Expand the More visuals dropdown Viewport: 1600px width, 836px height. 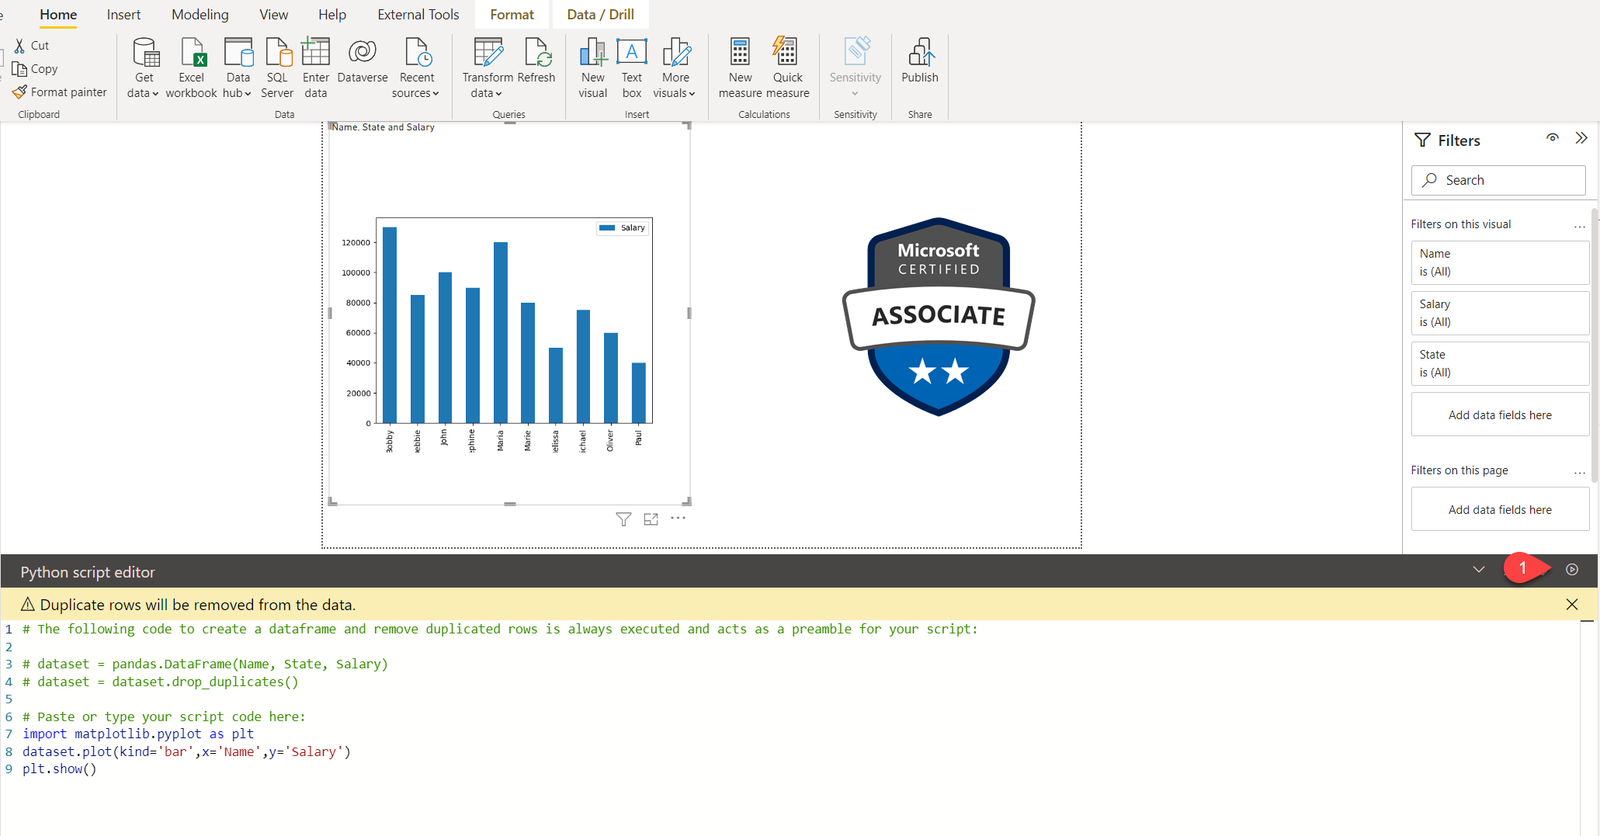(x=692, y=94)
